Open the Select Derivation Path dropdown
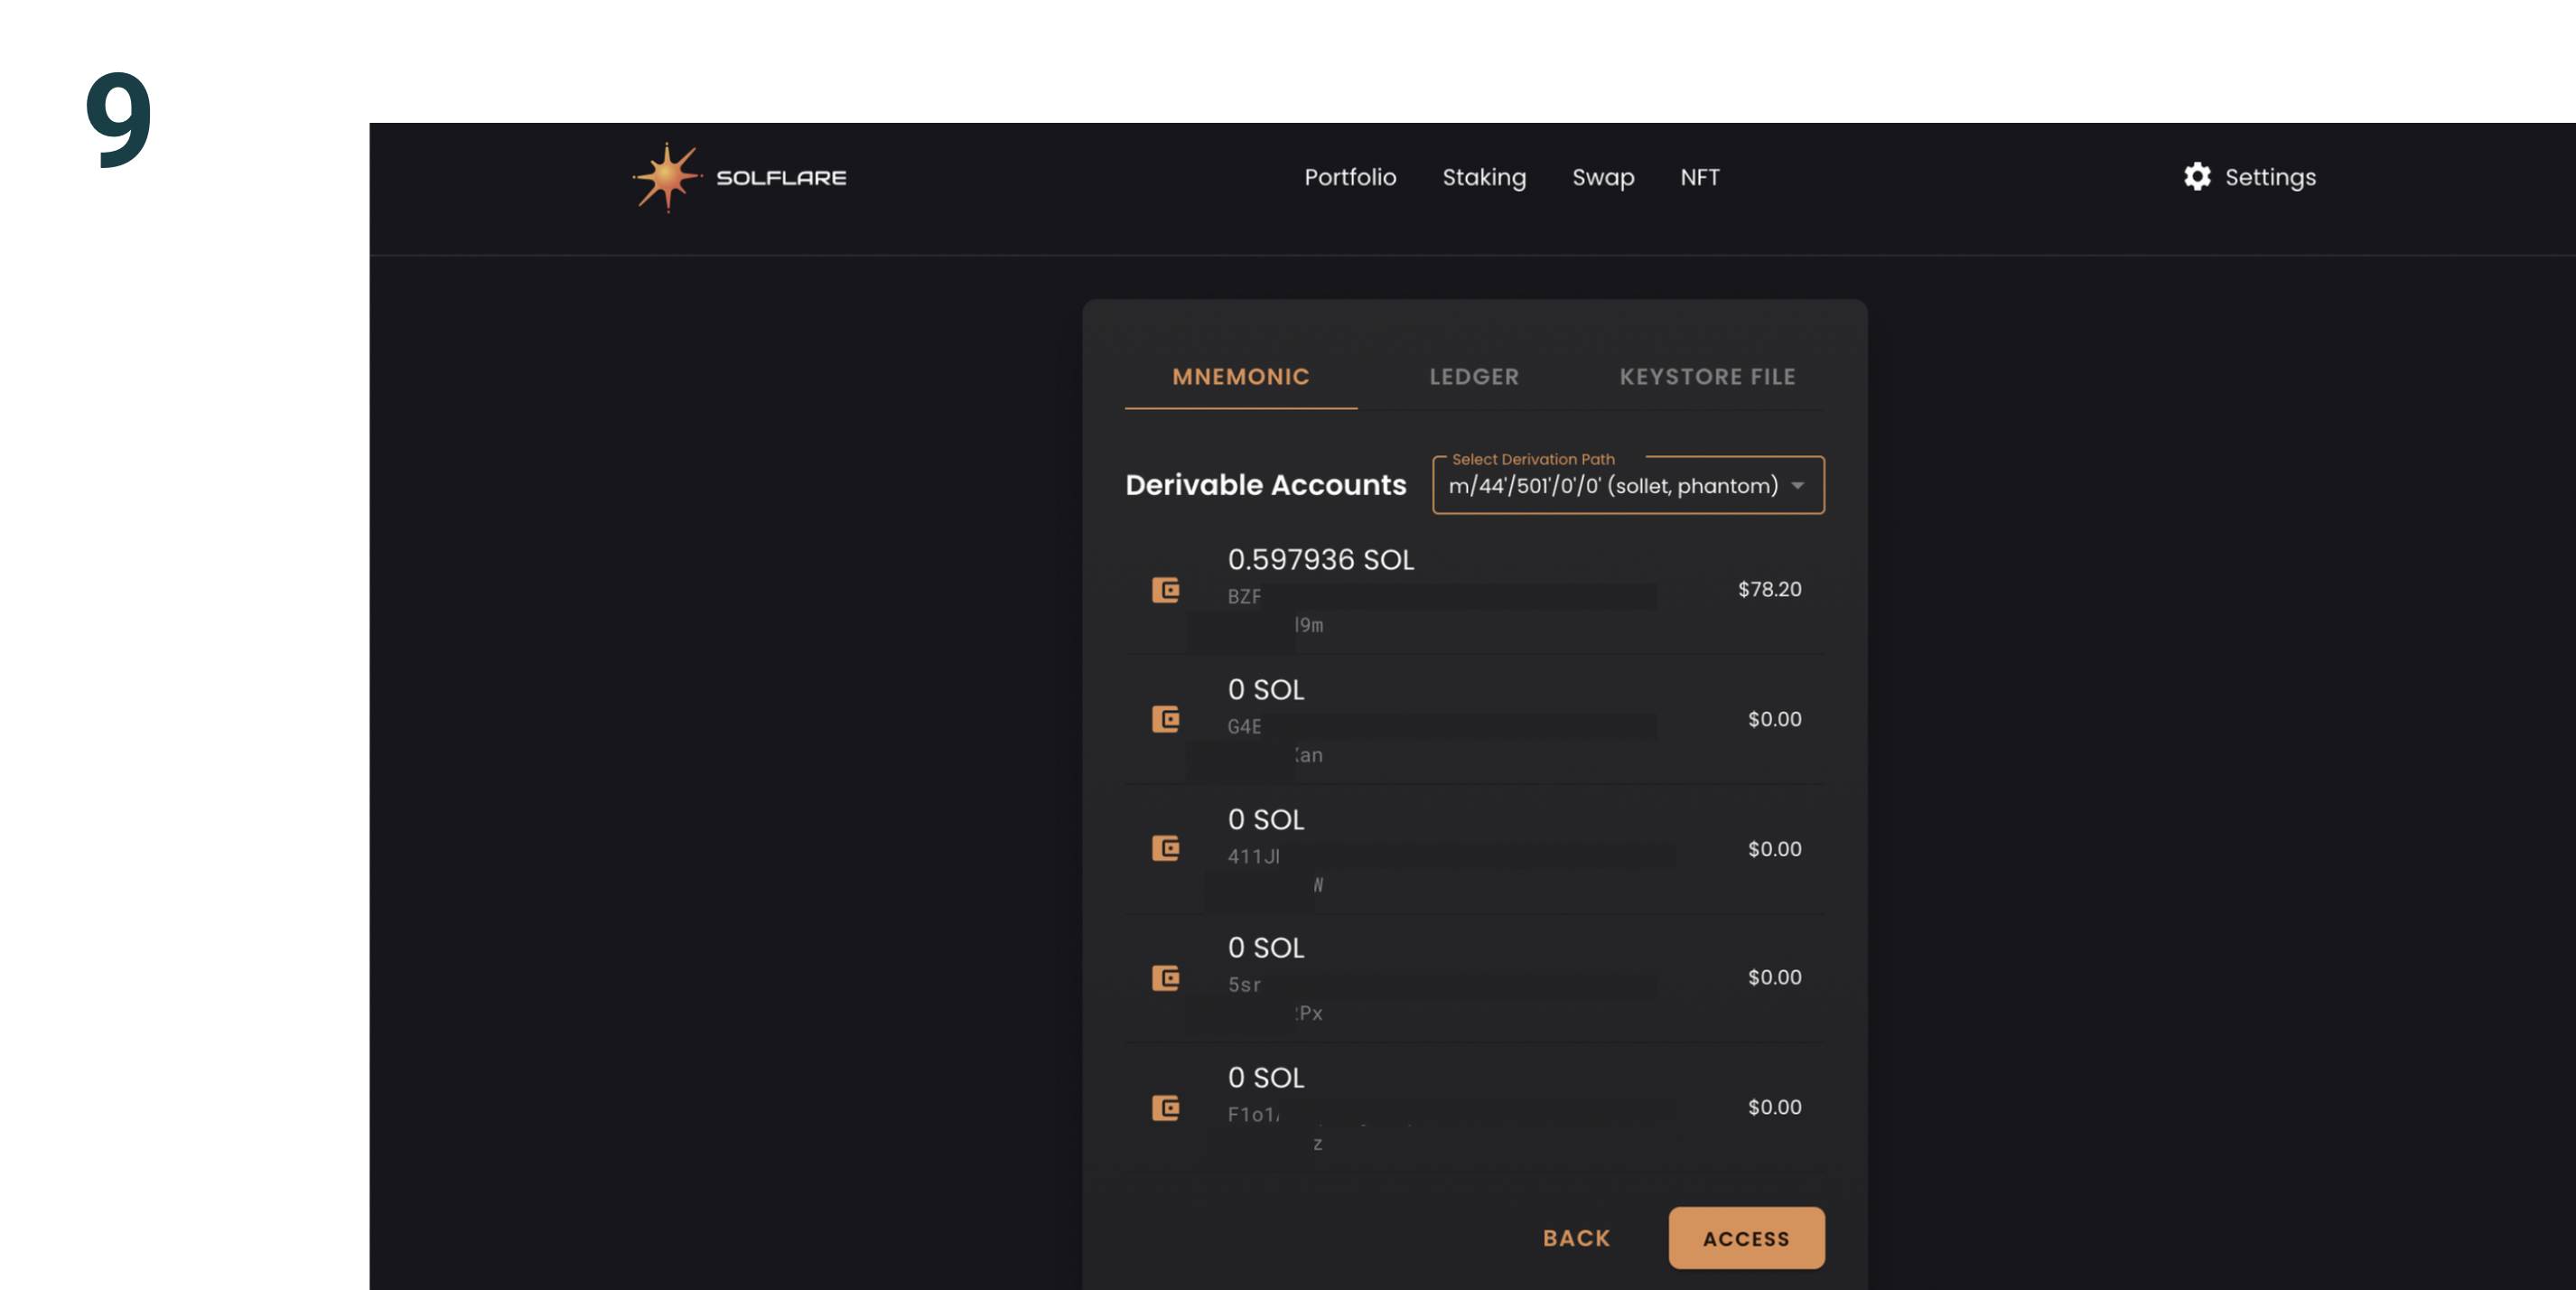Image resolution: width=2576 pixels, height=1290 pixels. coord(1612,486)
